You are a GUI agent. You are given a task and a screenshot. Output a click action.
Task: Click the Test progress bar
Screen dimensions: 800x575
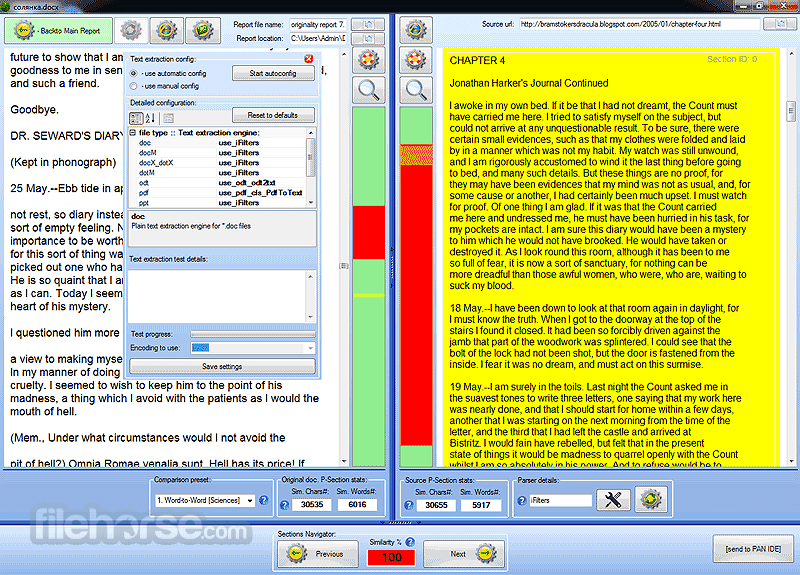[253, 334]
